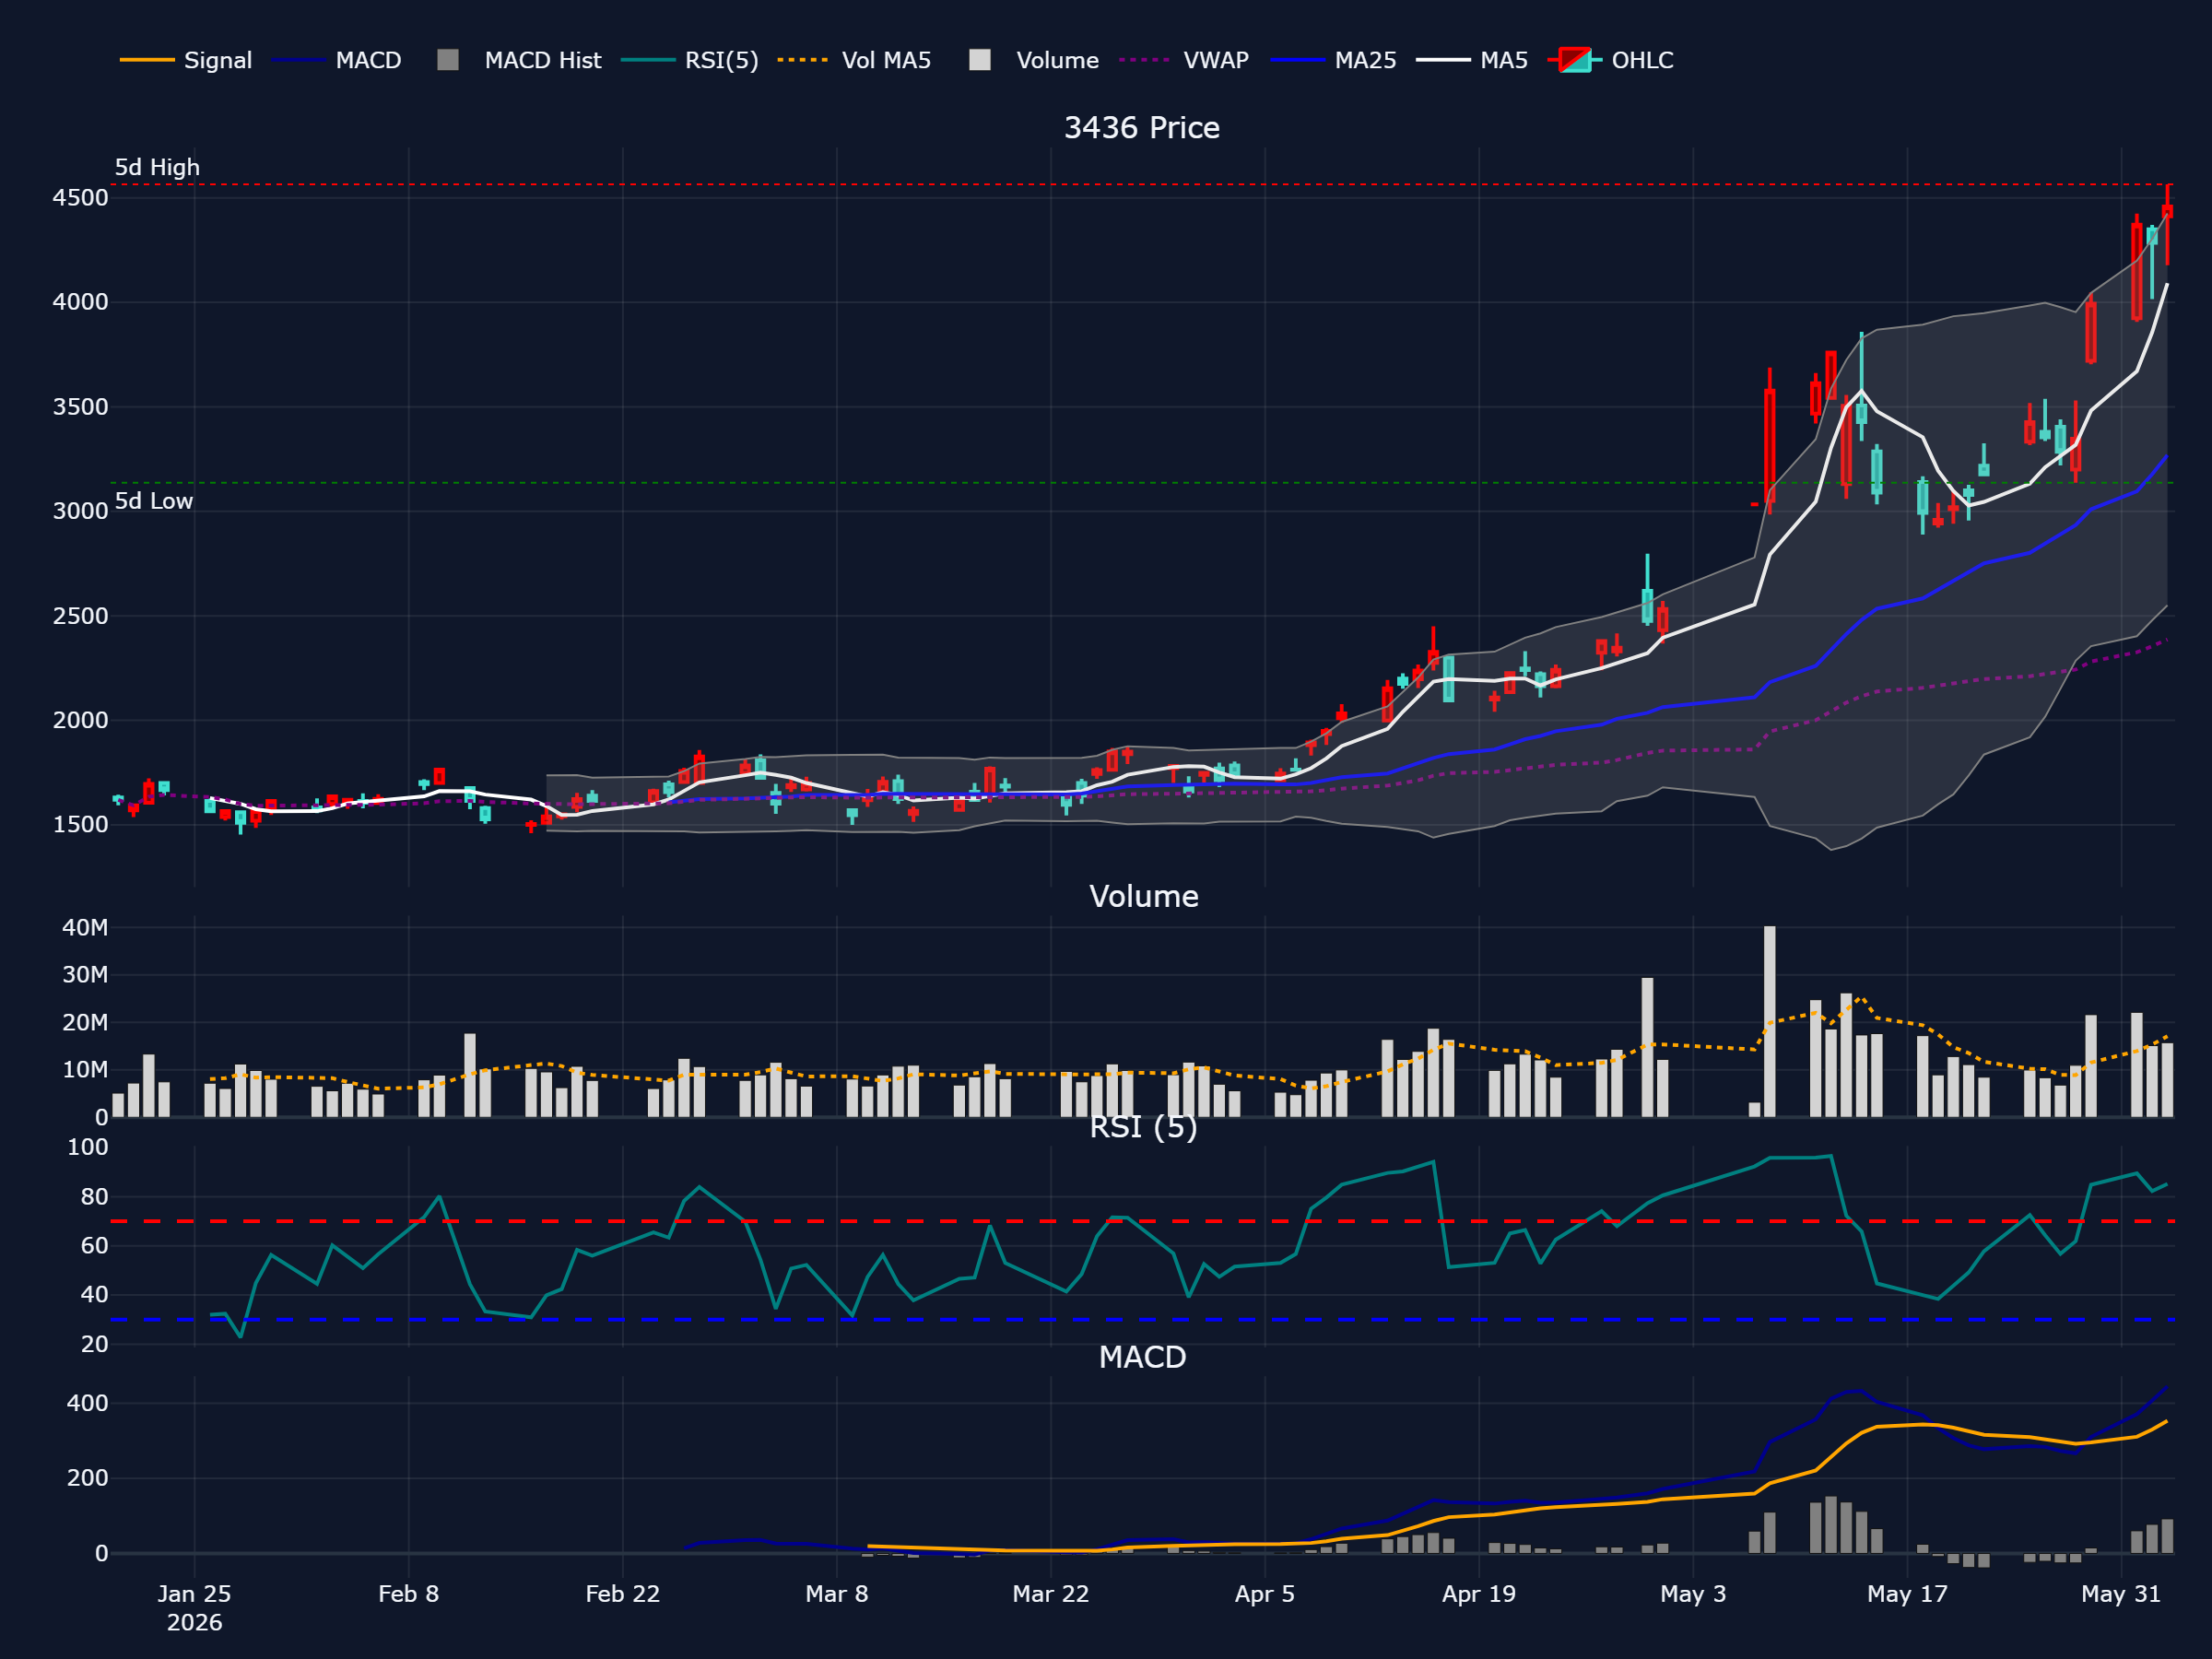Click the RSI axis label 100
The width and height of the screenshot is (2212, 1659).
tap(88, 1147)
